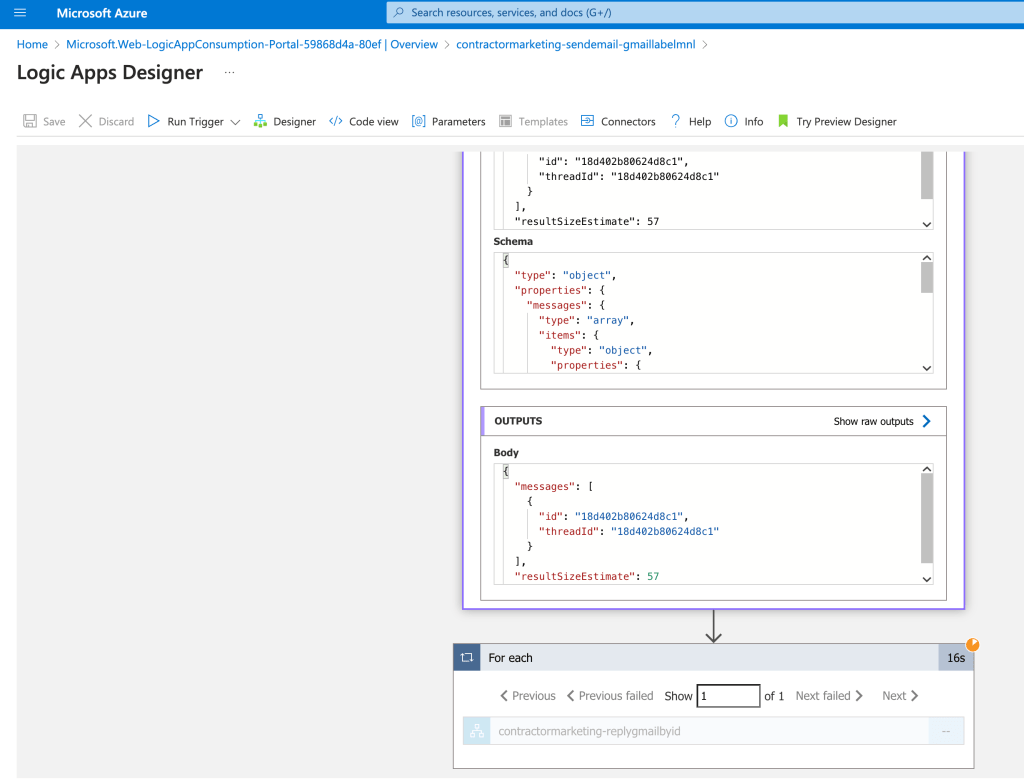Click the Schema label
The width and height of the screenshot is (1024, 779).
click(513, 241)
